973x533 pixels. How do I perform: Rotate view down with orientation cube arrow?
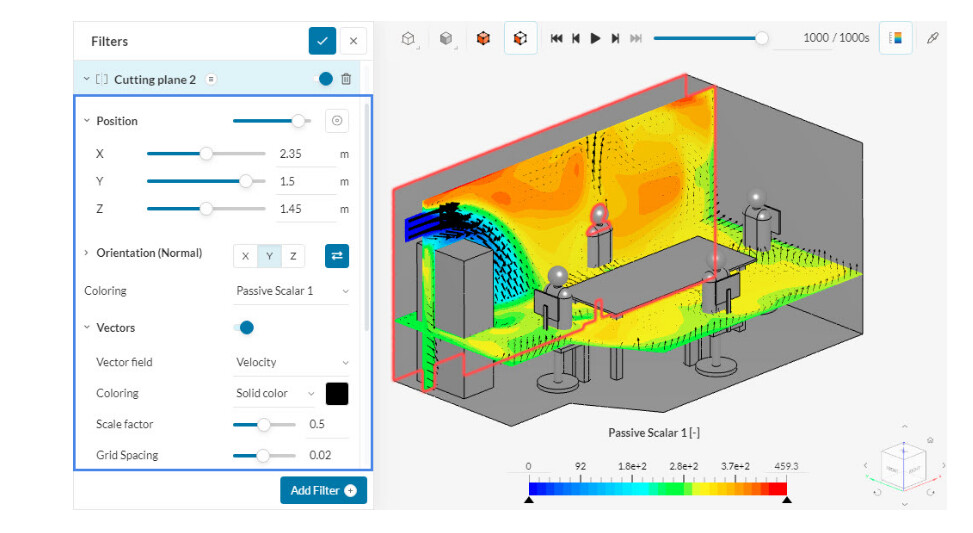pyautogui.click(x=904, y=504)
